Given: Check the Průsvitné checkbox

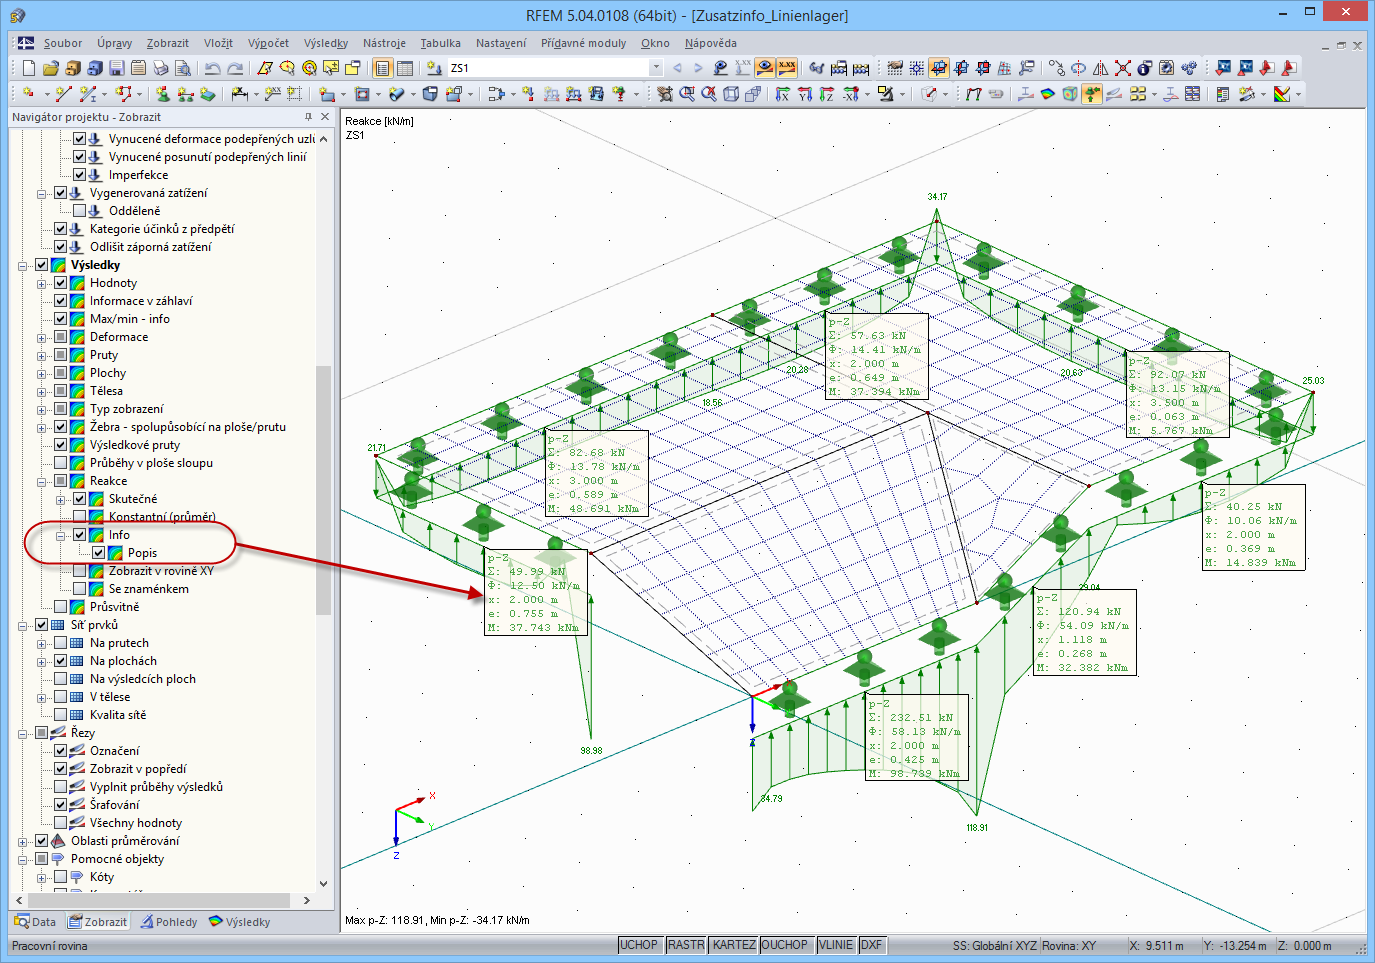Looking at the screenshot, I should click(60, 607).
